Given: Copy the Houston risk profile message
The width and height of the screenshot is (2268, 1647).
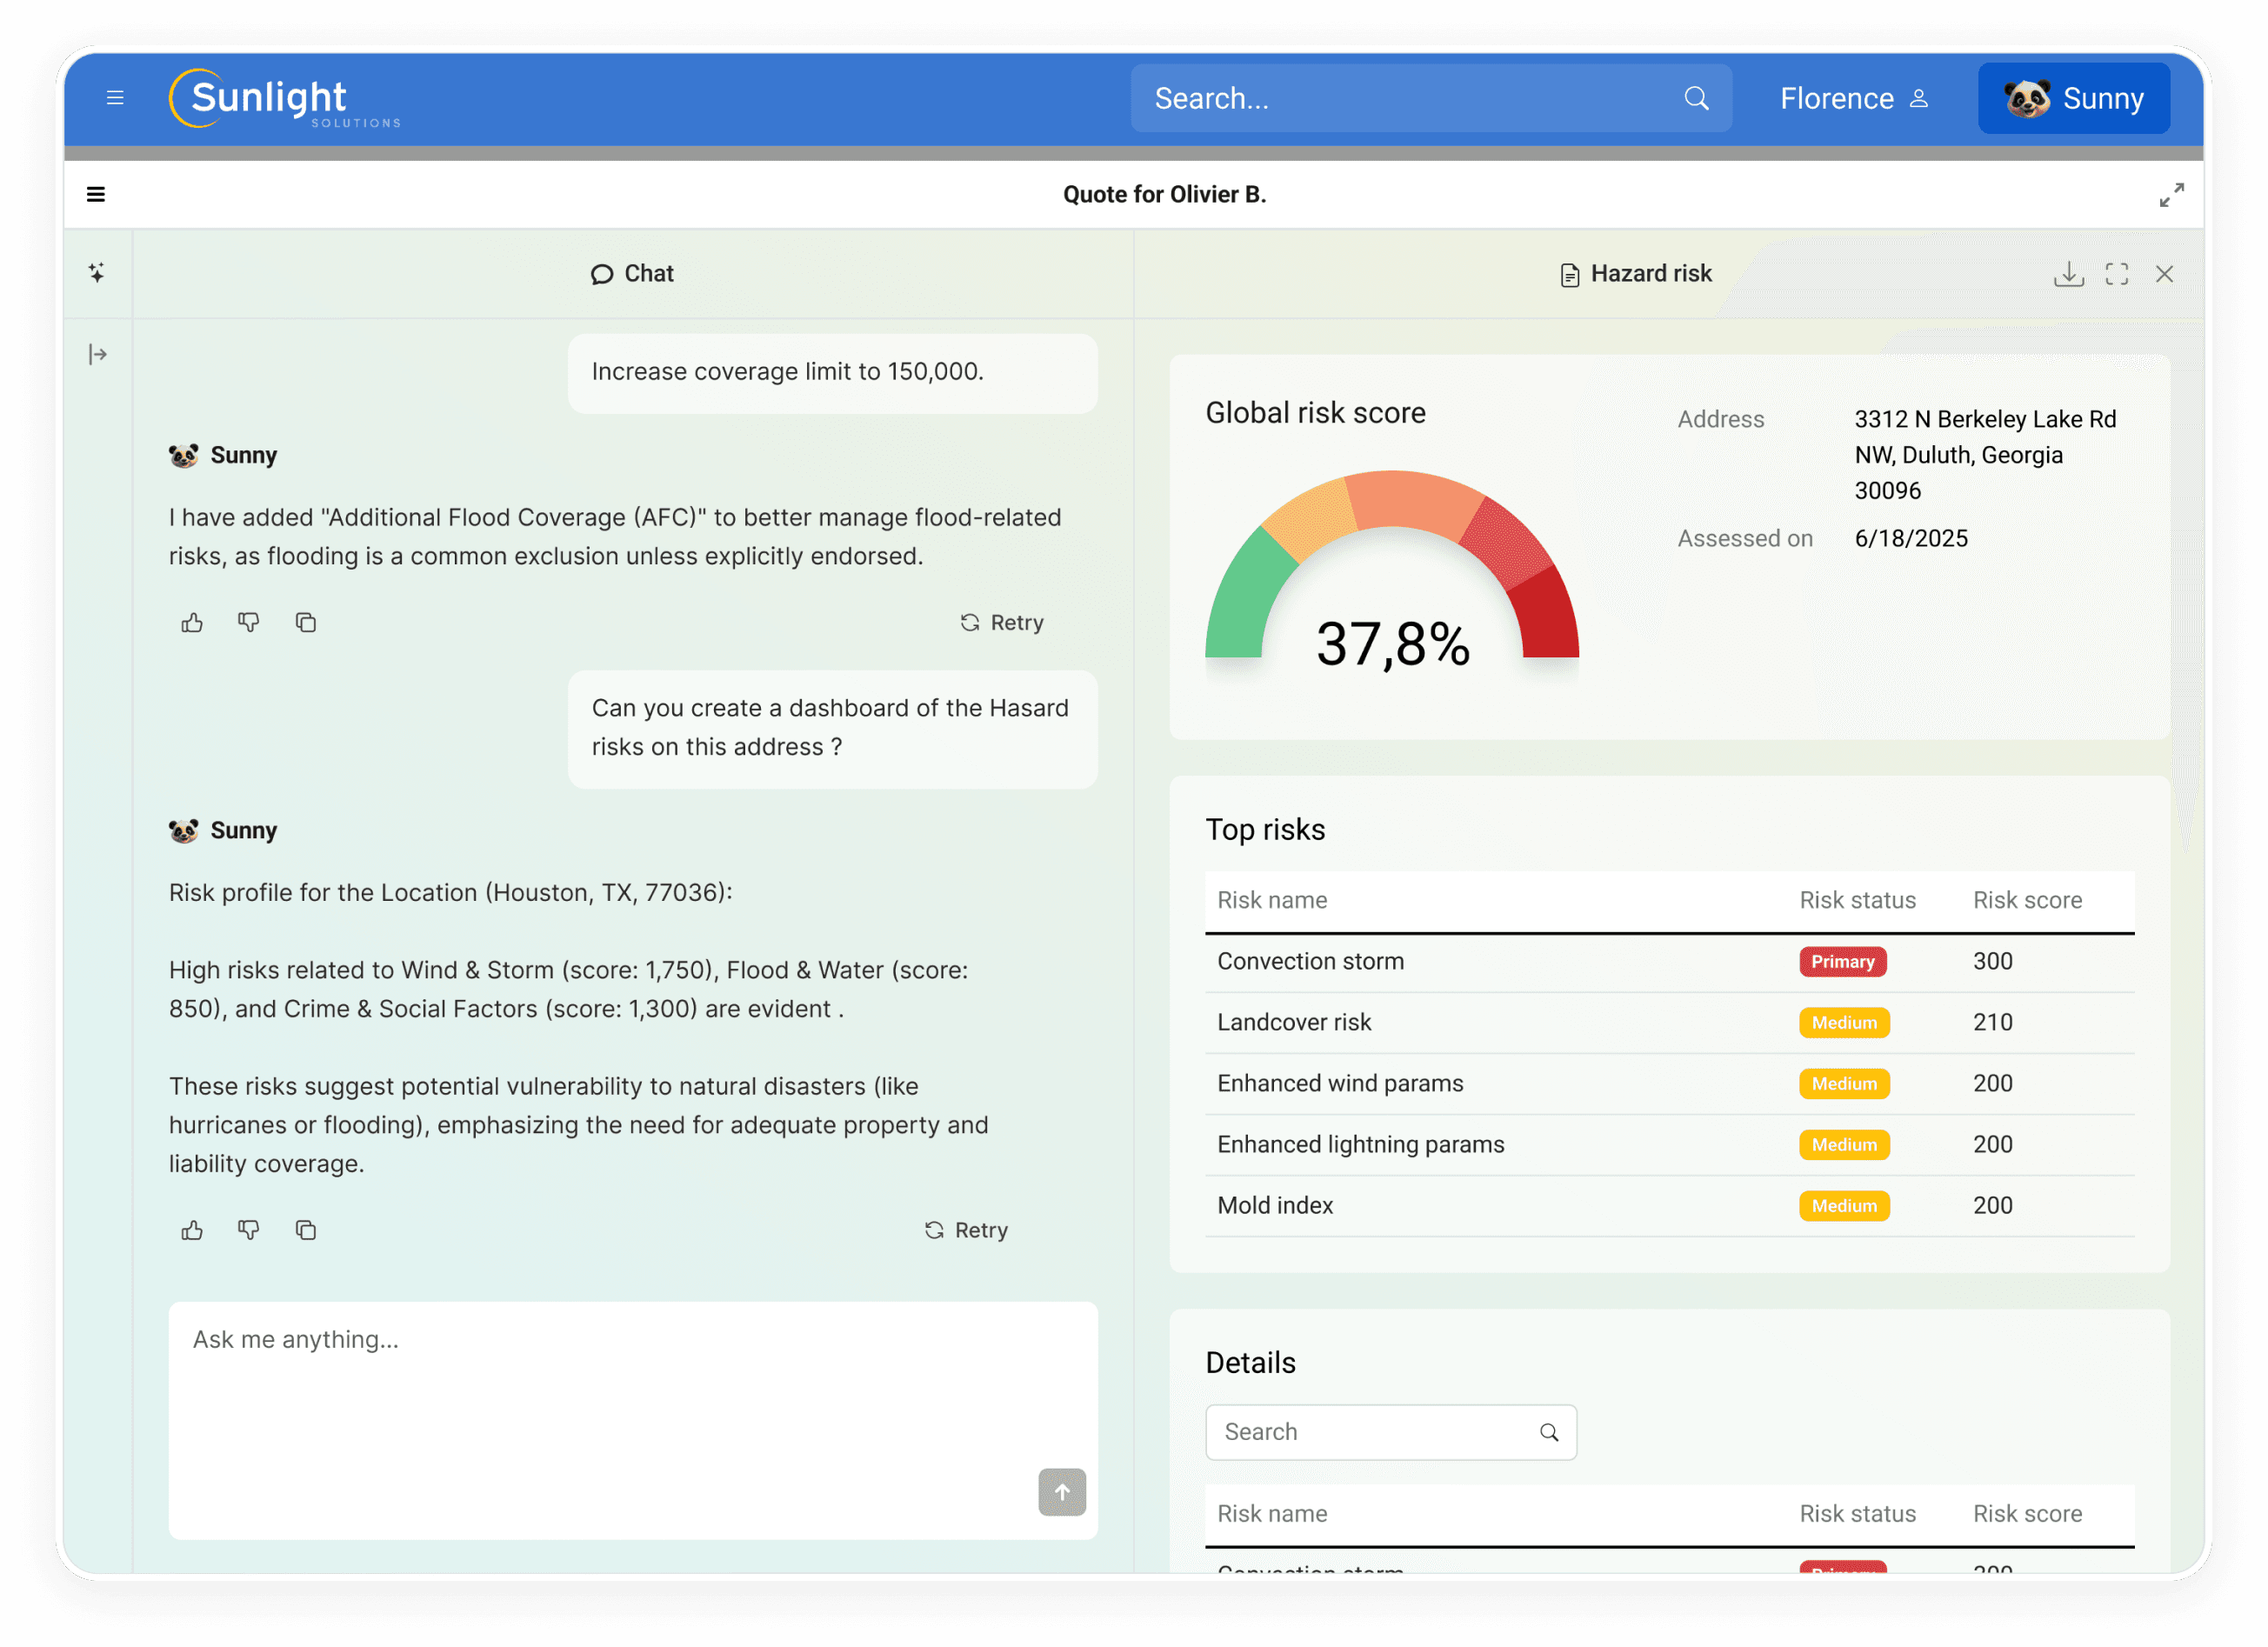Looking at the screenshot, I should [x=306, y=1230].
